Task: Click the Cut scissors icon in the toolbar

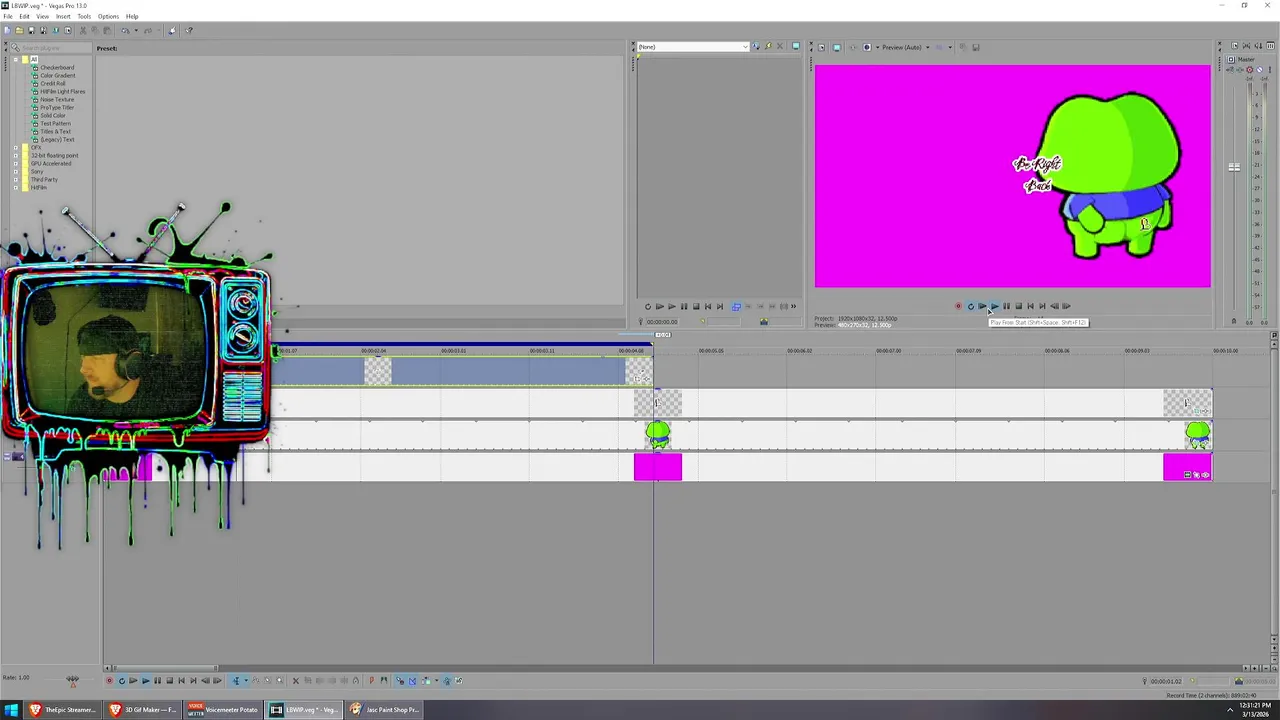Action: coord(83,30)
